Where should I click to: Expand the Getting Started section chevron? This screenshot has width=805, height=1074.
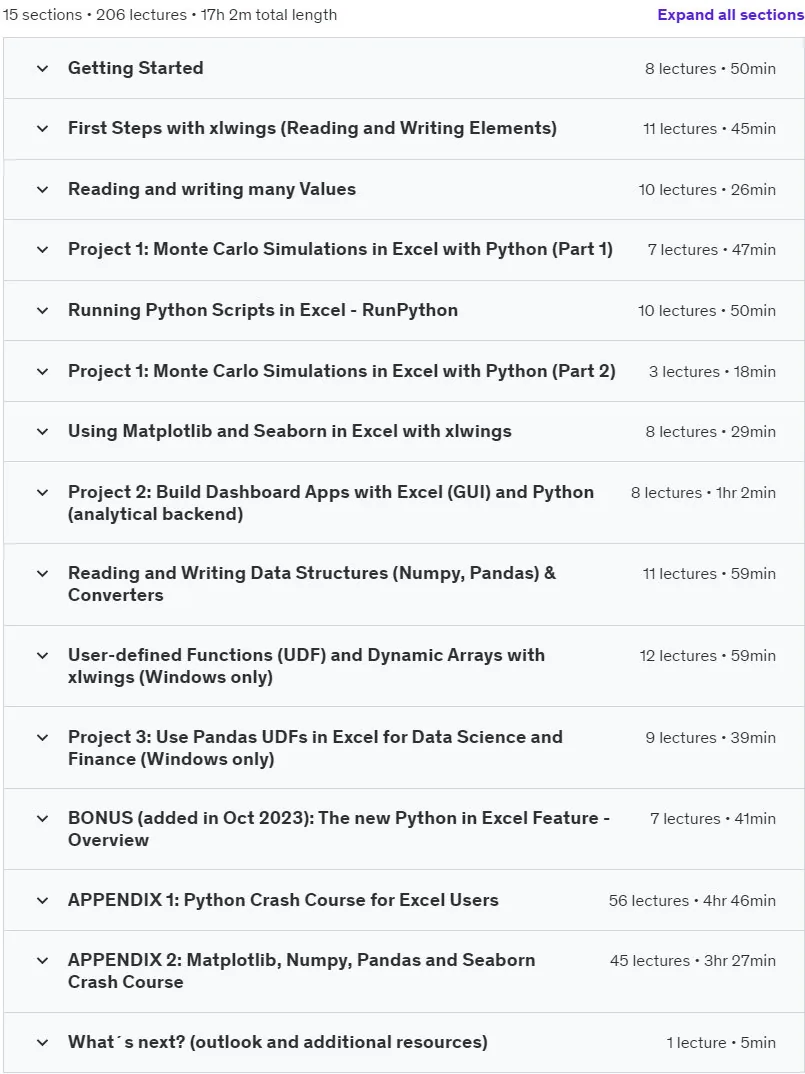[42, 68]
